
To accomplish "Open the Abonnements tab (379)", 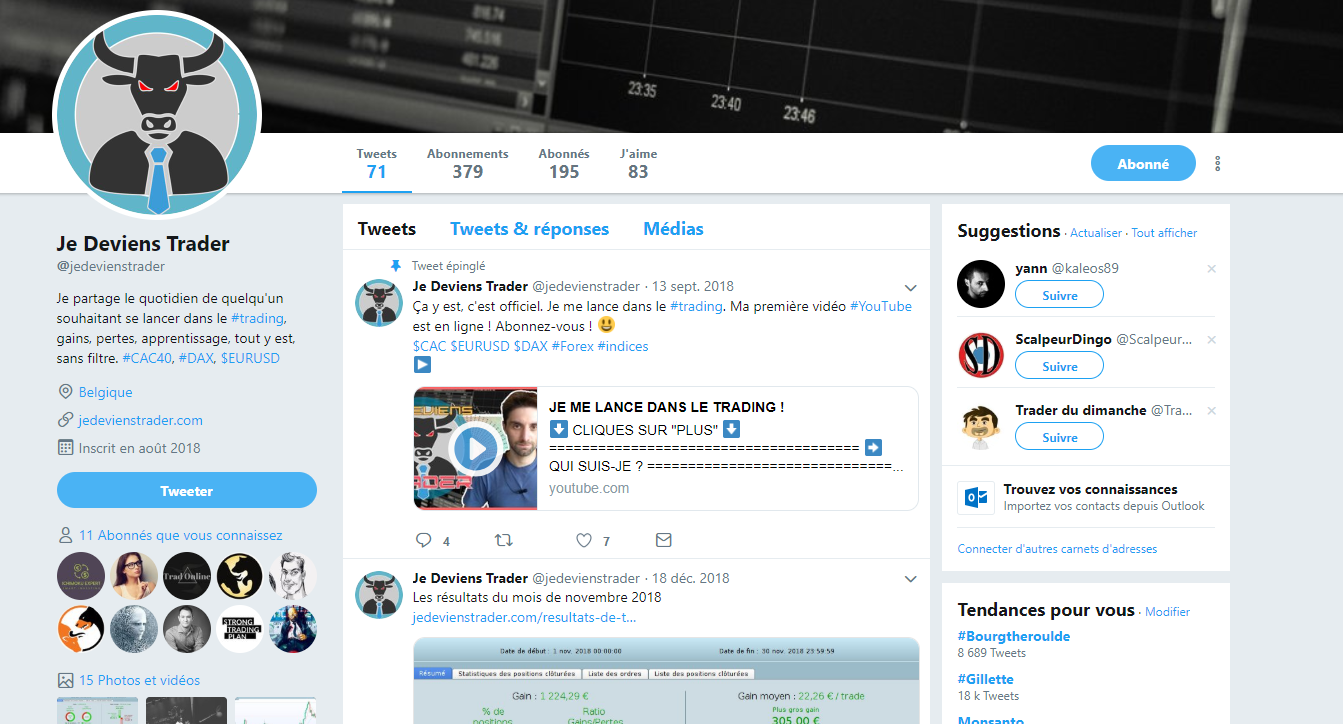I will coord(468,164).
